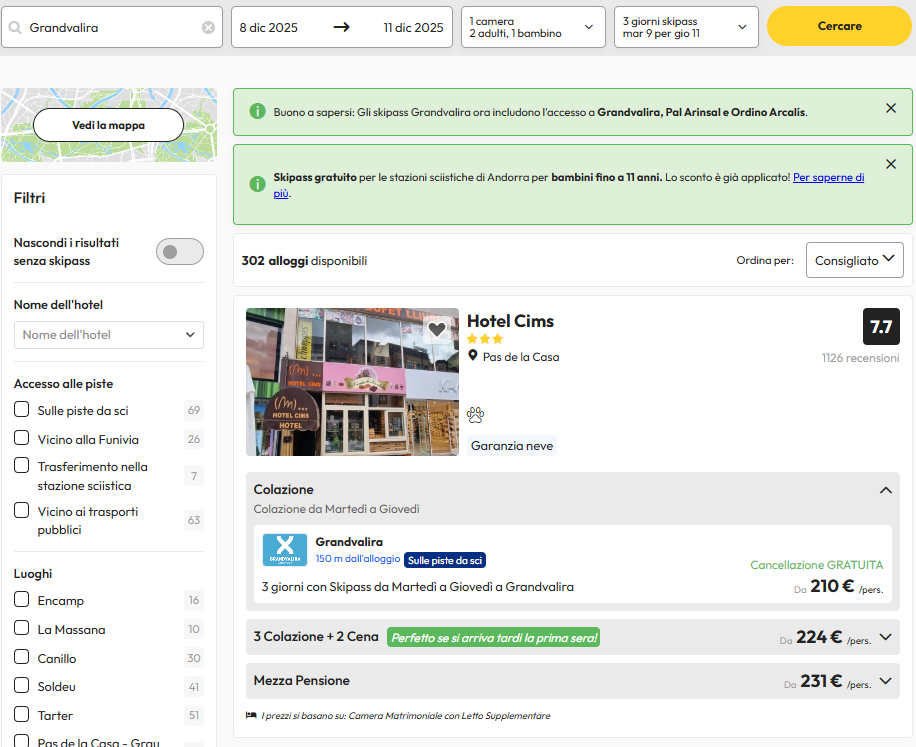
Task: Click the 210 € price
Action: (832, 586)
